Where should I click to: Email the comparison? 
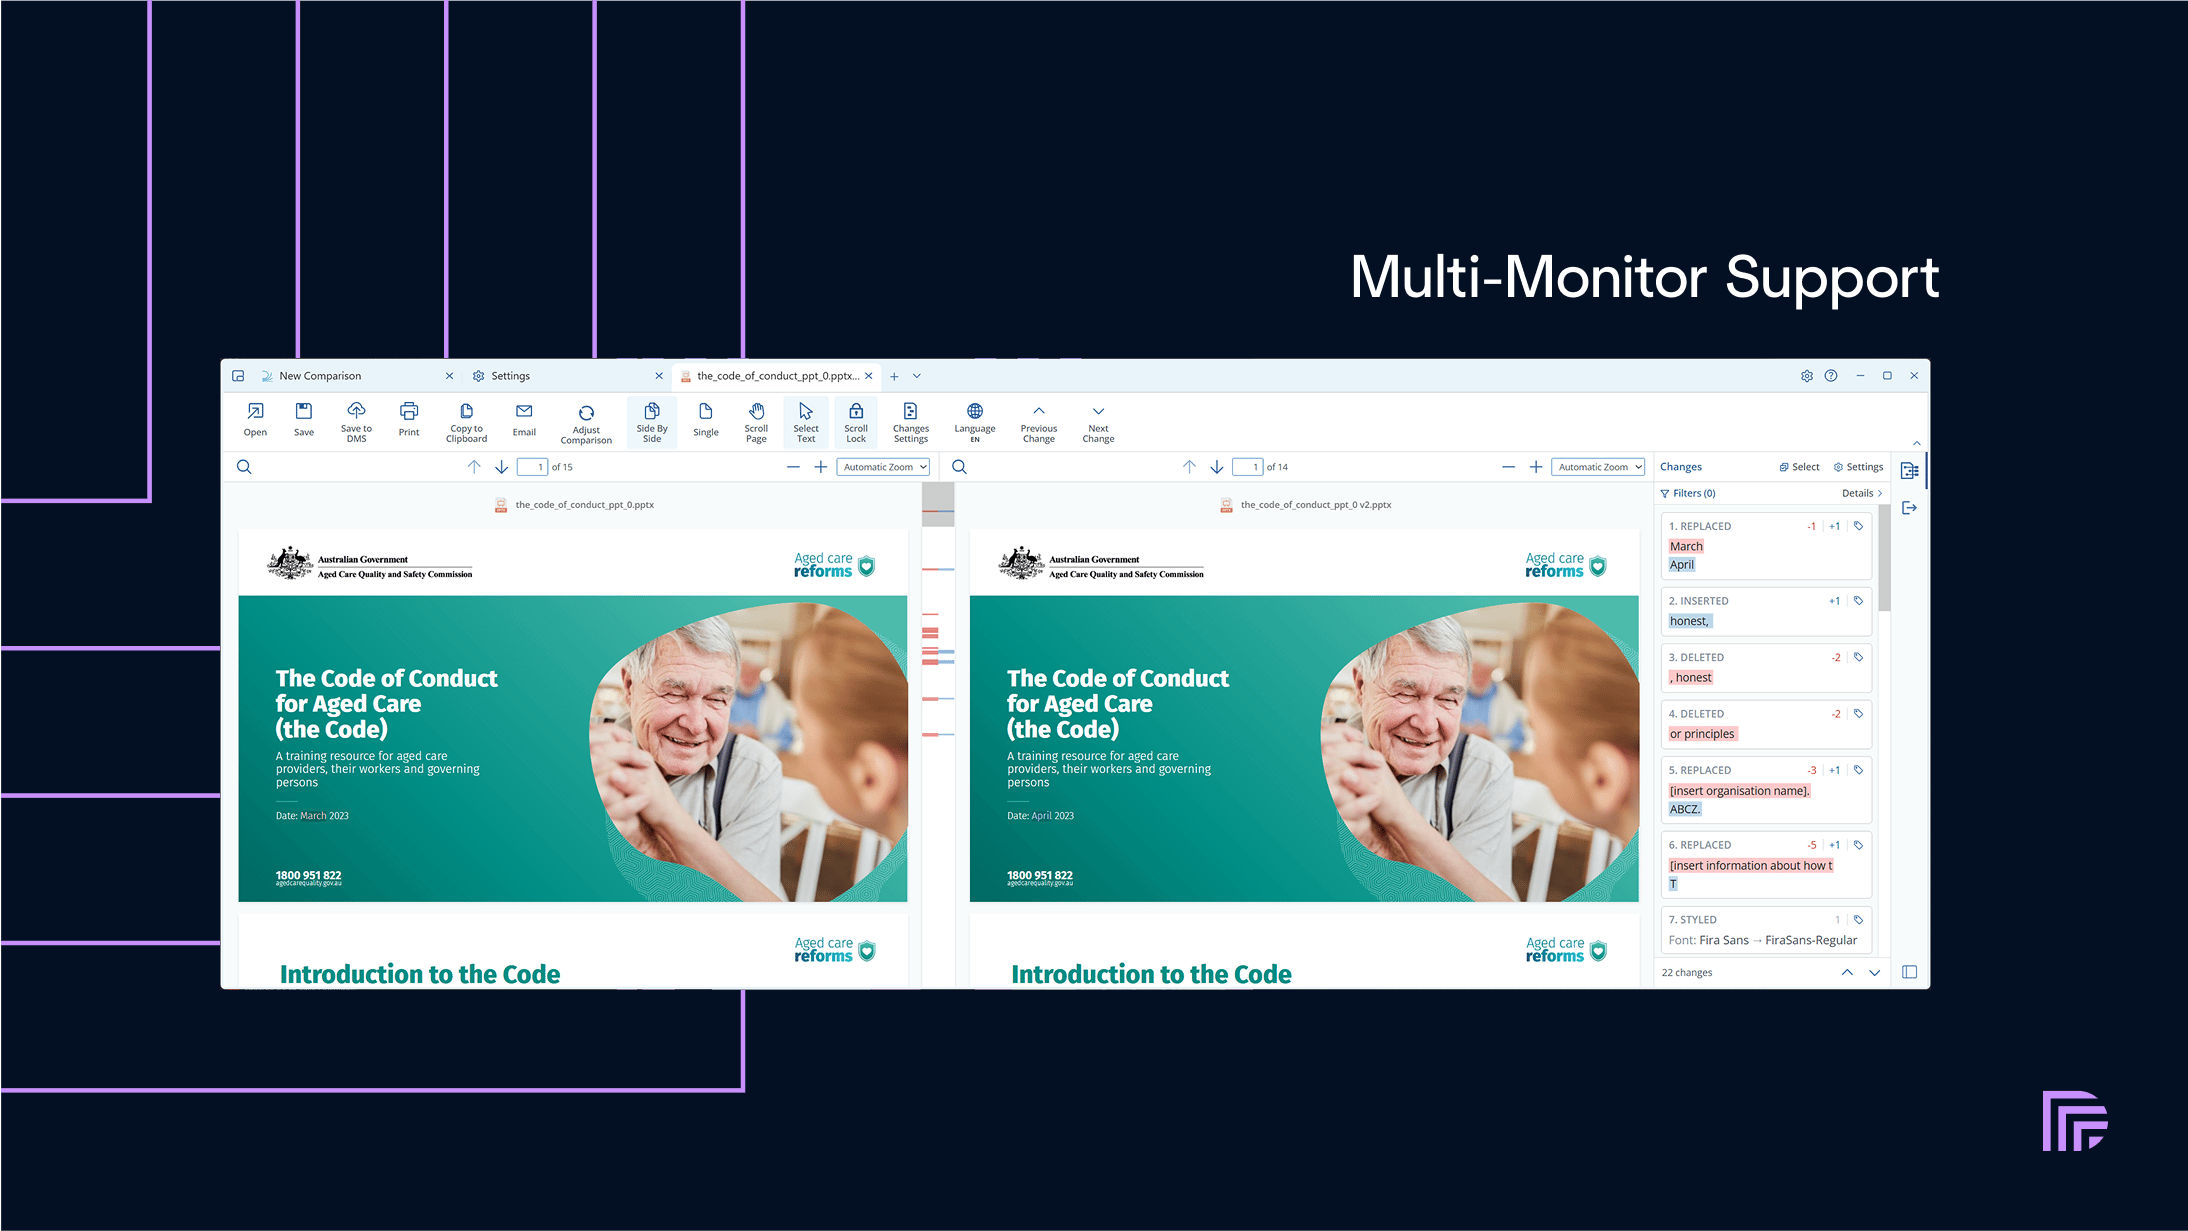(524, 420)
